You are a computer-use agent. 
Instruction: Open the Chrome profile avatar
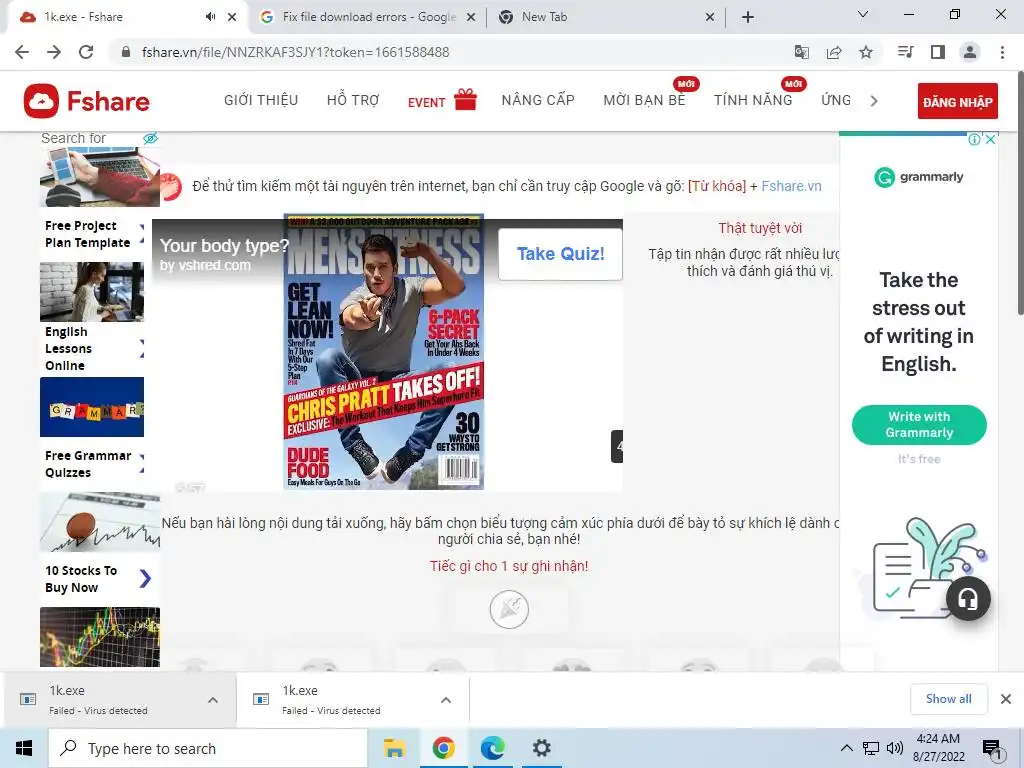pyautogui.click(x=970, y=52)
